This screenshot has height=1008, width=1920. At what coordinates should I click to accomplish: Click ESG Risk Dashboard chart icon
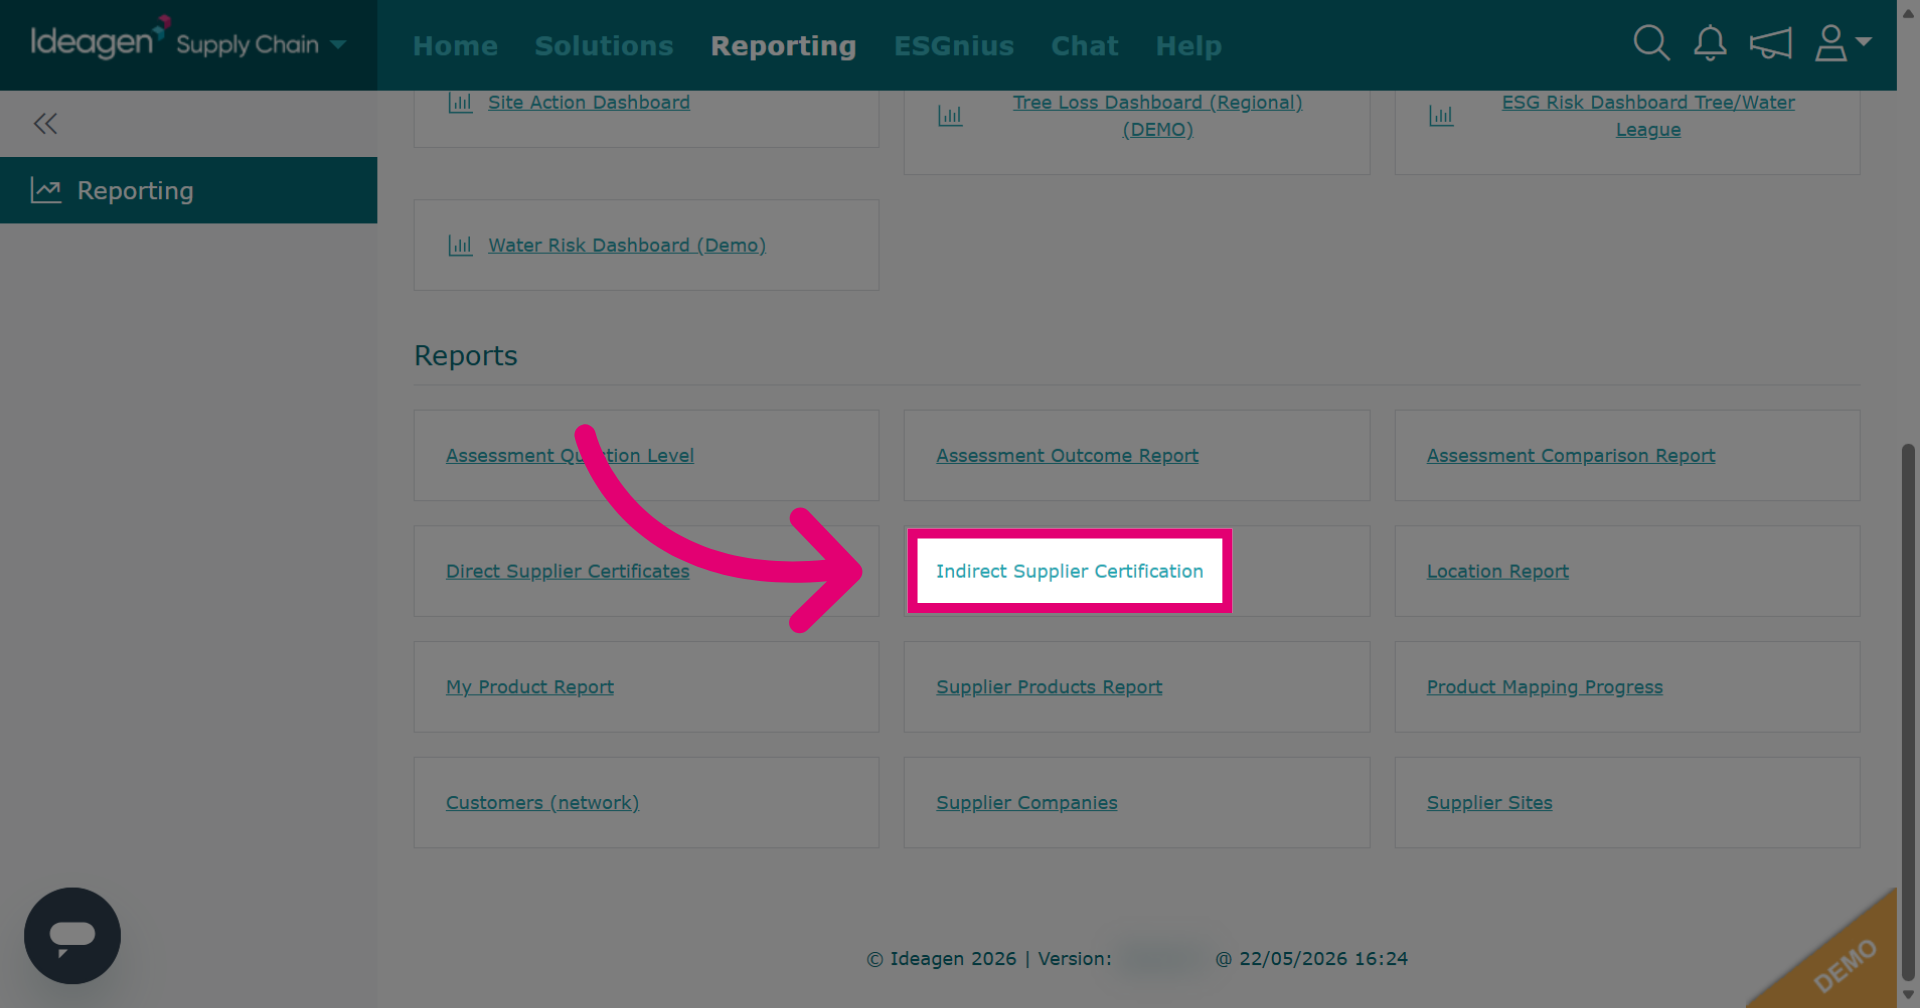1441,116
